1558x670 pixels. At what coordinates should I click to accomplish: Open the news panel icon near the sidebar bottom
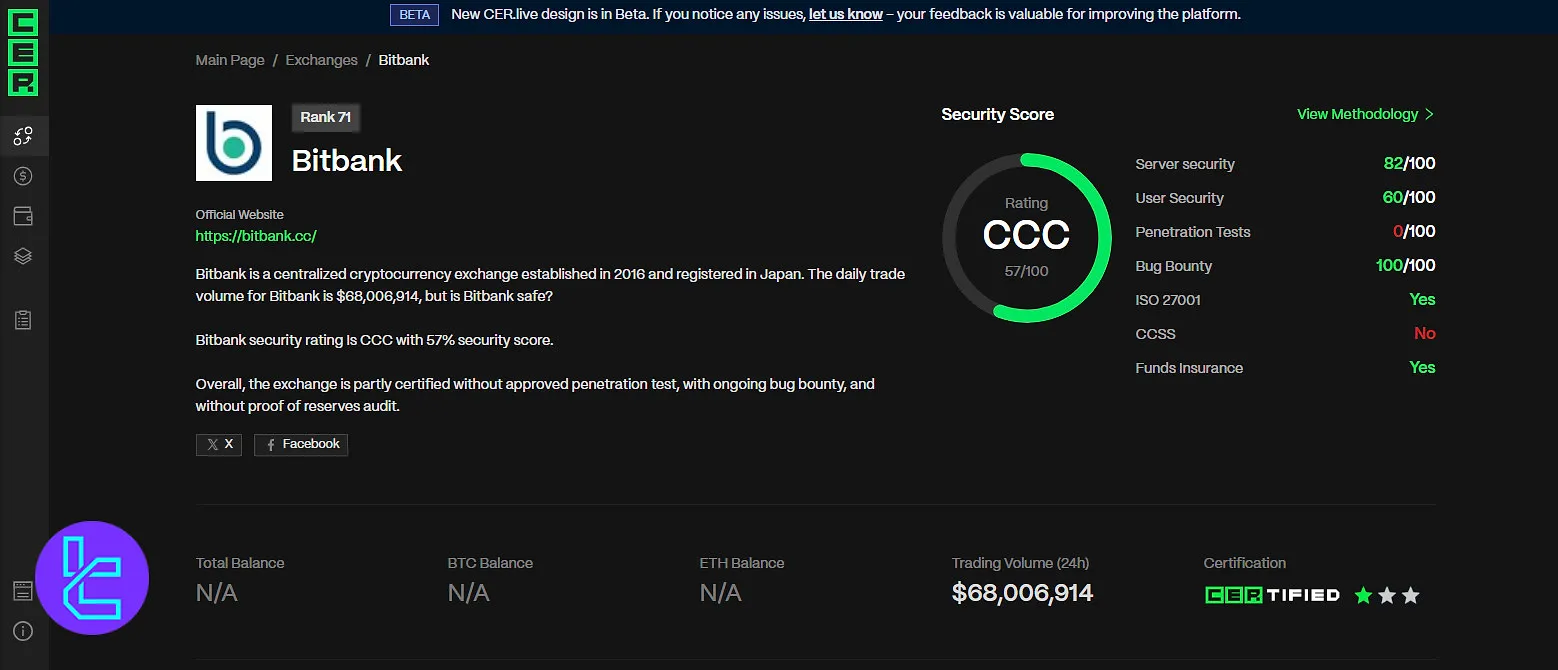pyautogui.click(x=23, y=591)
